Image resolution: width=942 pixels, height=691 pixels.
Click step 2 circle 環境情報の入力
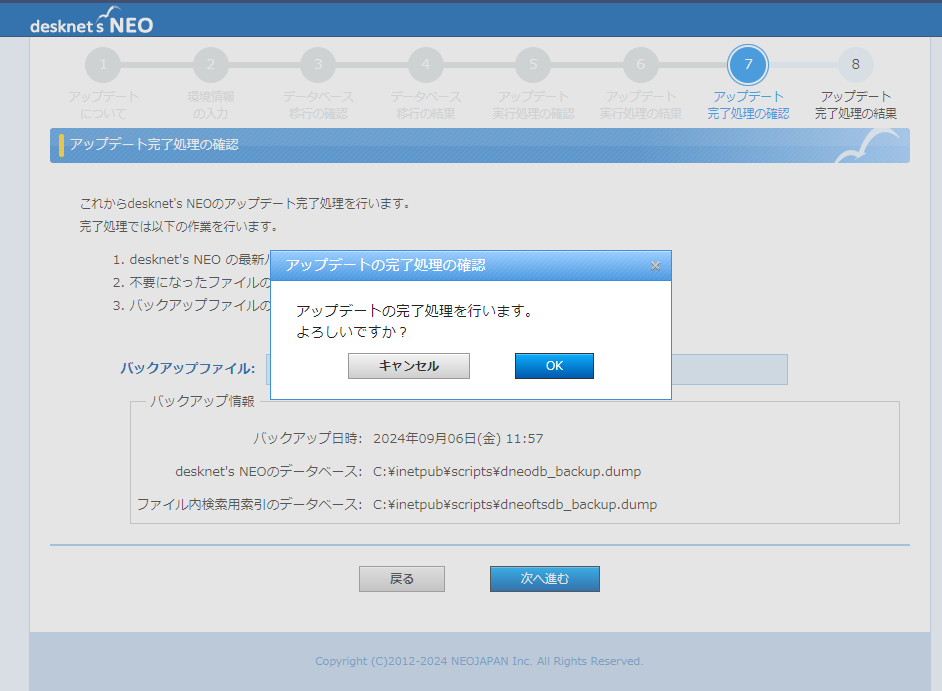pyautogui.click(x=211, y=65)
